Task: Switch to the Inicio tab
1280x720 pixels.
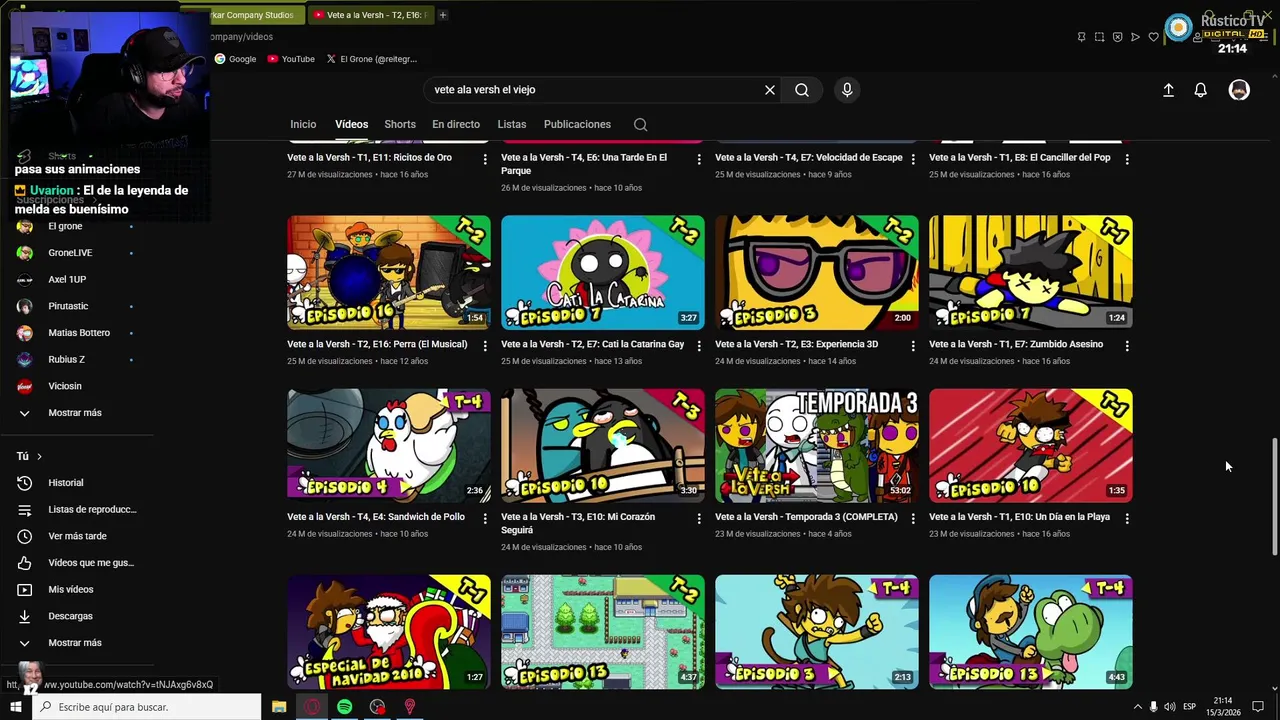Action: 303,125
